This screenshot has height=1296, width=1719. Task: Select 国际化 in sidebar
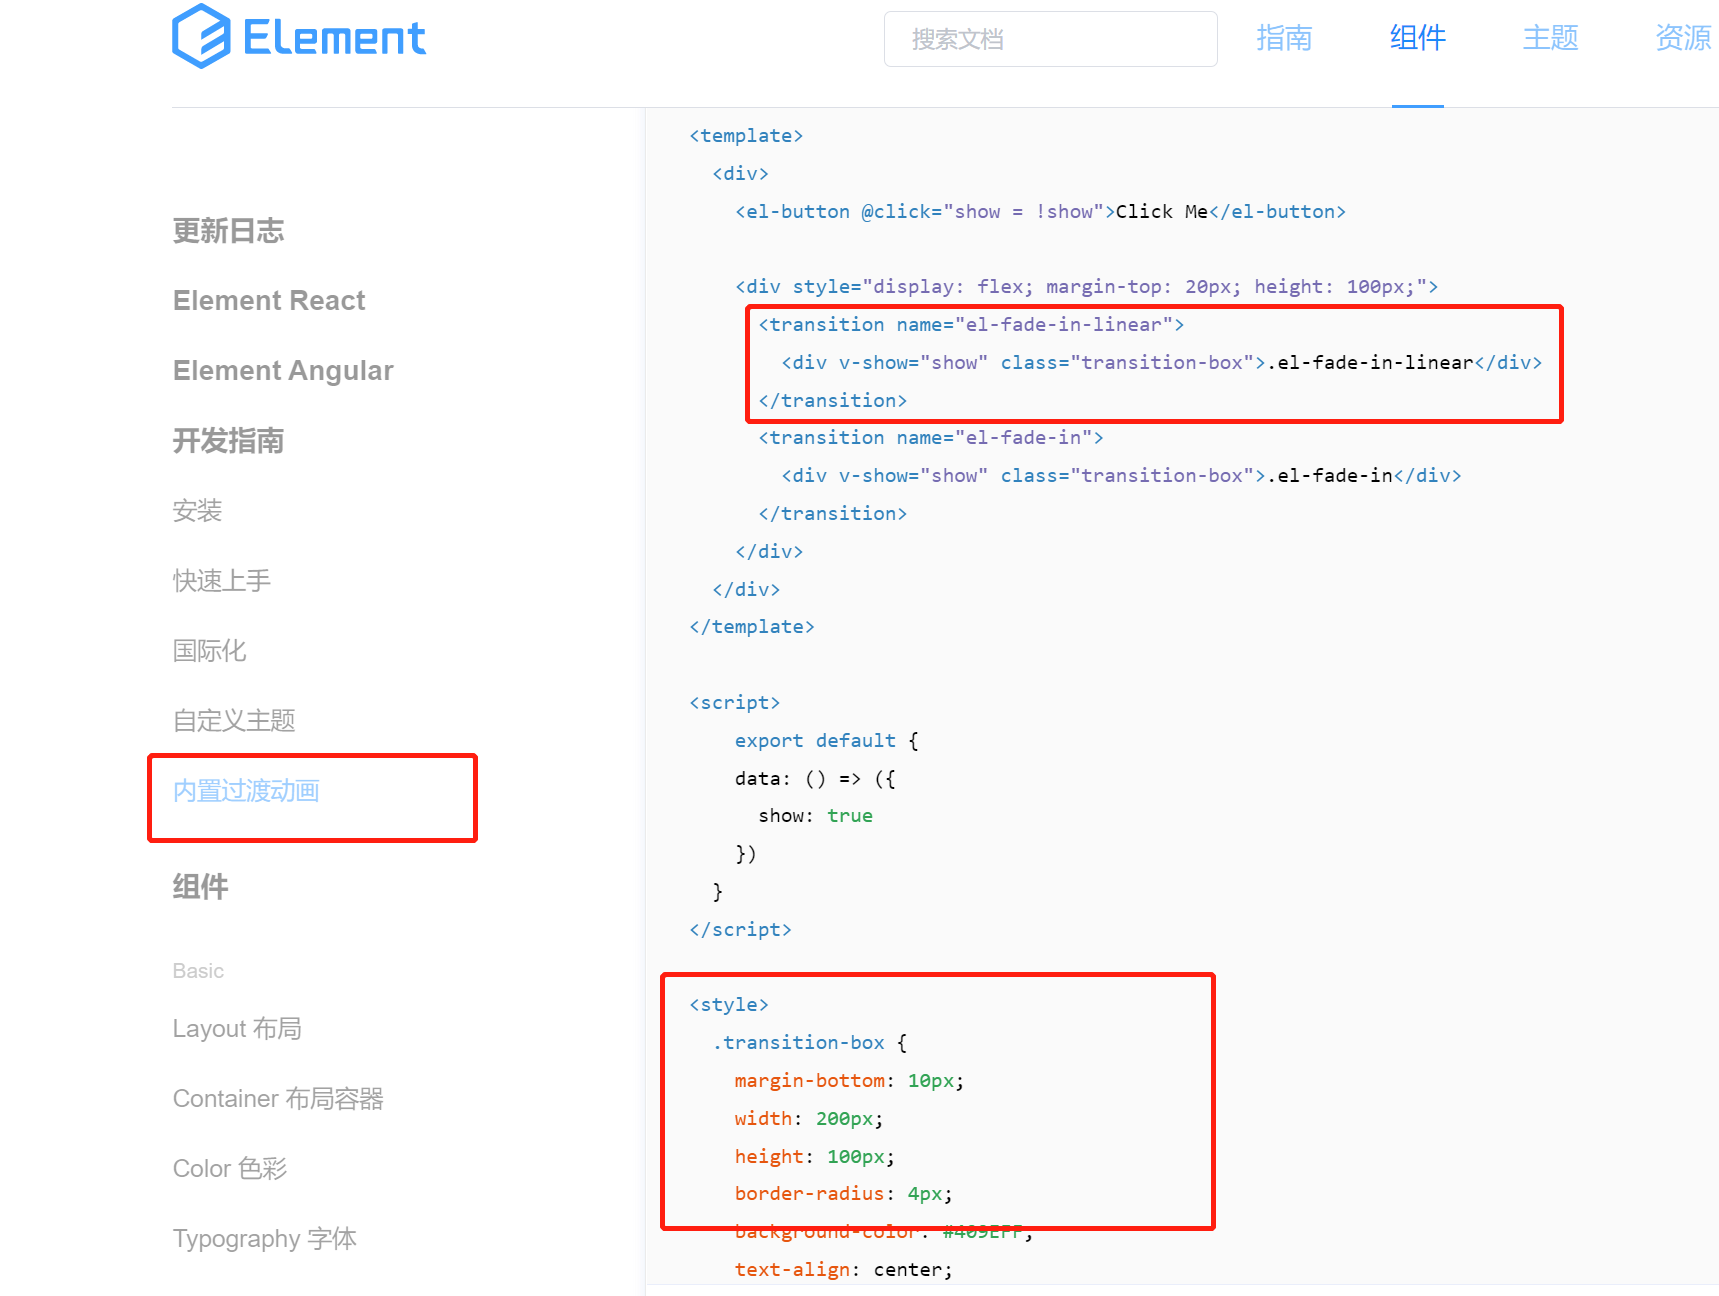pos(209,651)
